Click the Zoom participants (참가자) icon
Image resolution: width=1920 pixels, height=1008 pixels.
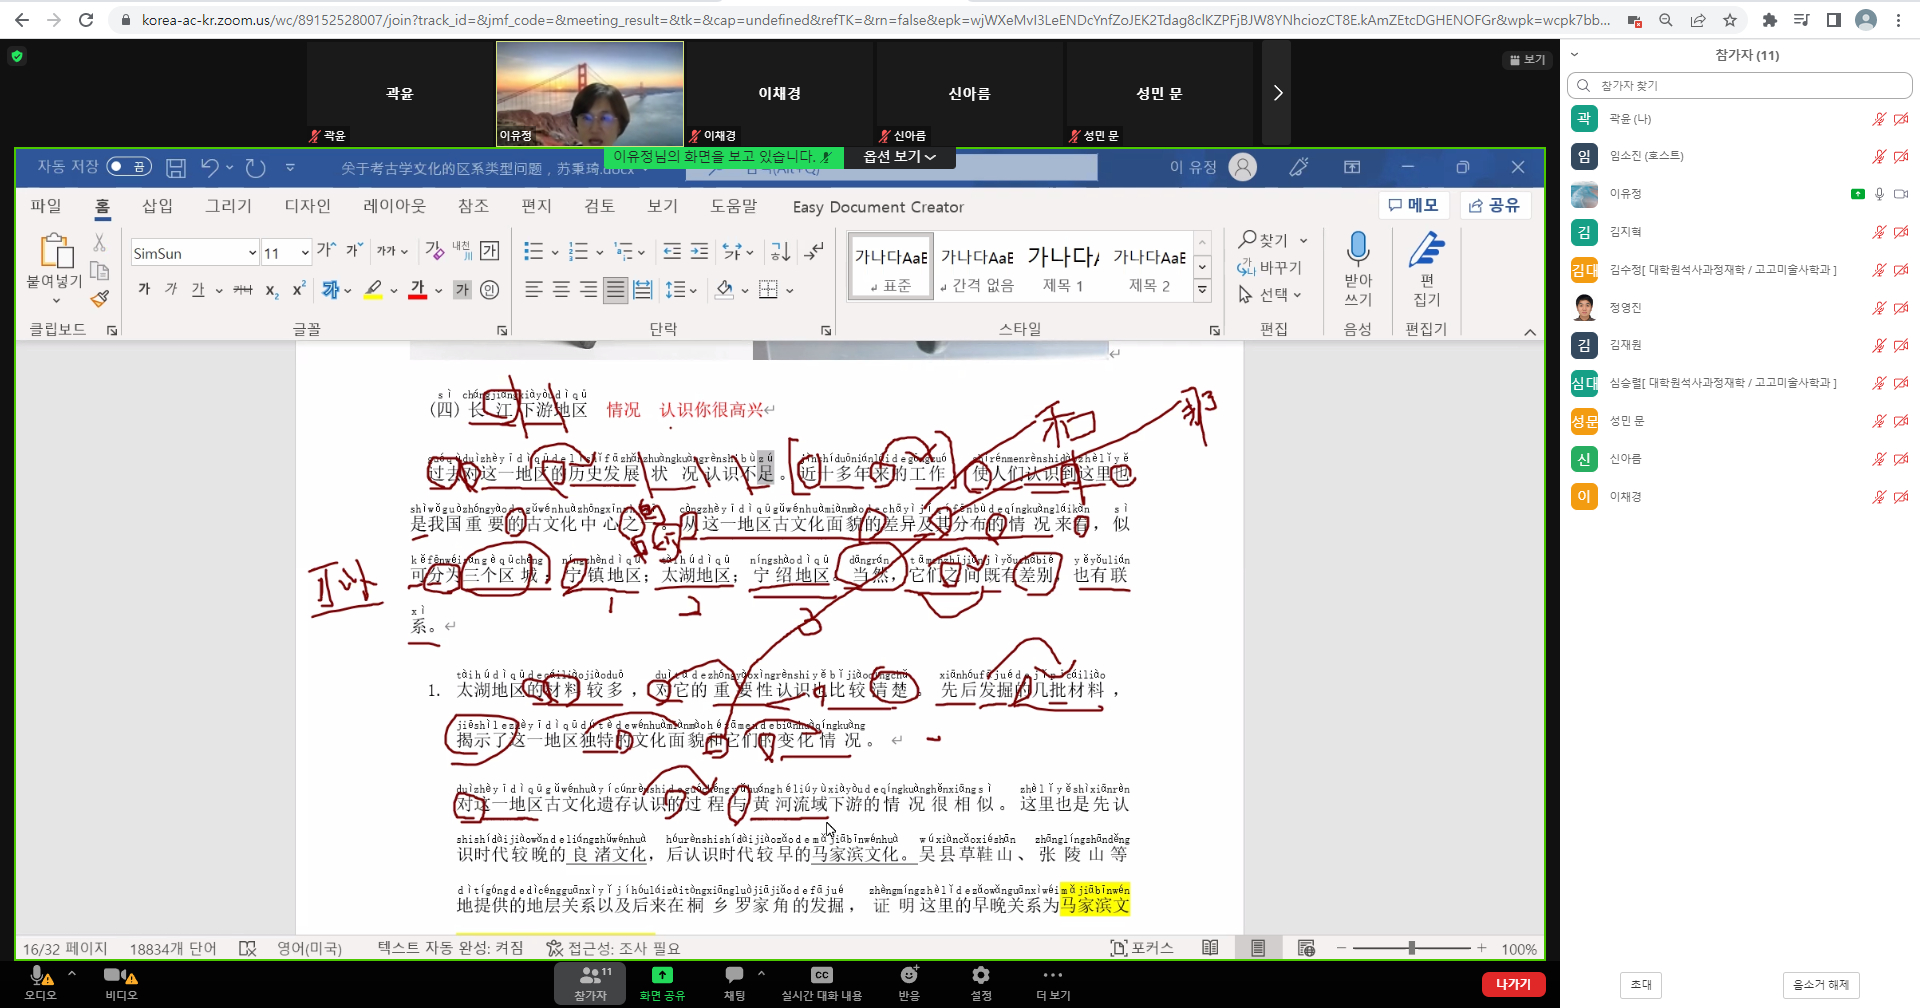click(x=590, y=977)
